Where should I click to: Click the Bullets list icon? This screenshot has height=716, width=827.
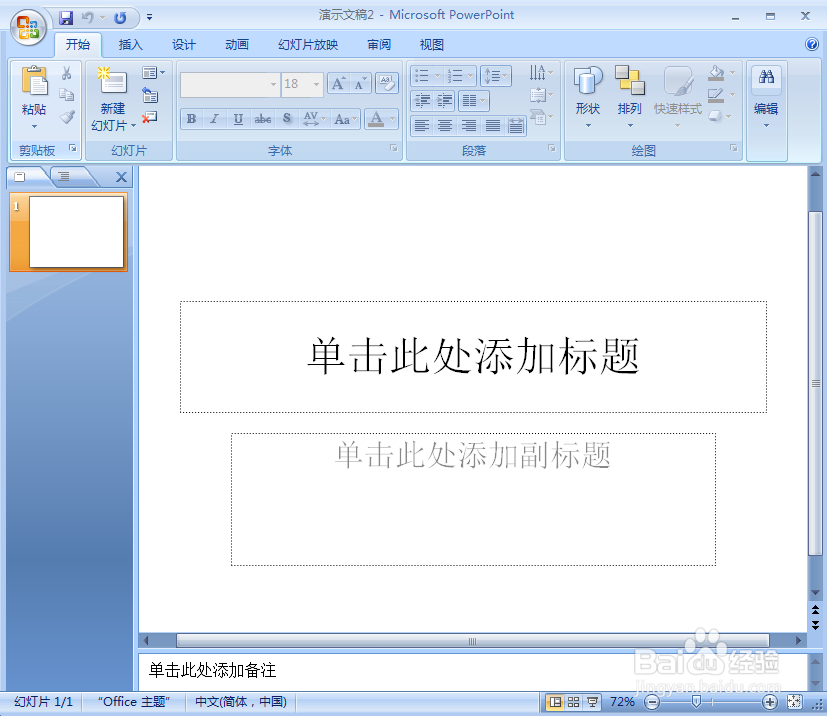421,76
